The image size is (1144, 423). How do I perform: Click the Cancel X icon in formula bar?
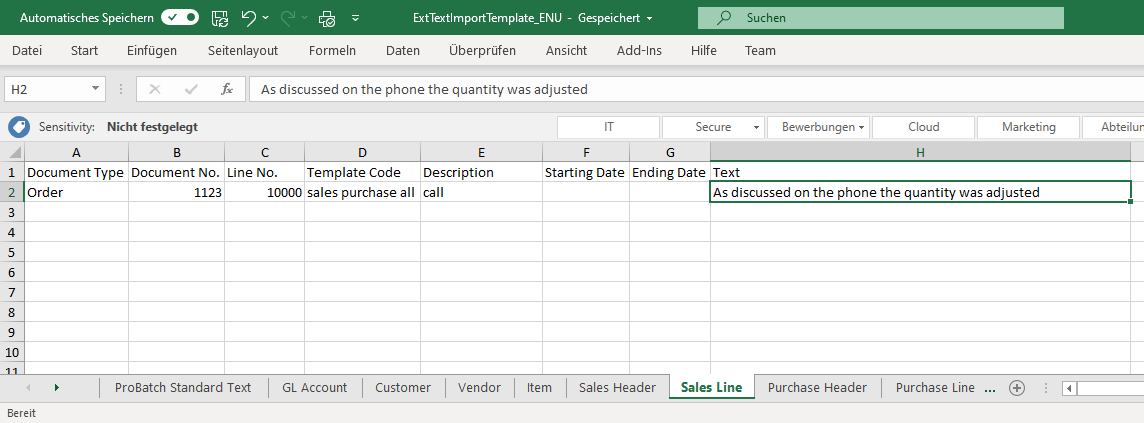click(155, 89)
